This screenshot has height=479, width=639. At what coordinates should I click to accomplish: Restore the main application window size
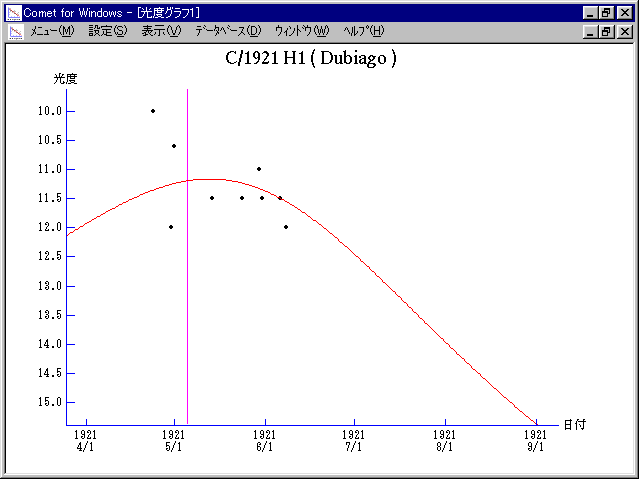pyautogui.click(x=606, y=12)
